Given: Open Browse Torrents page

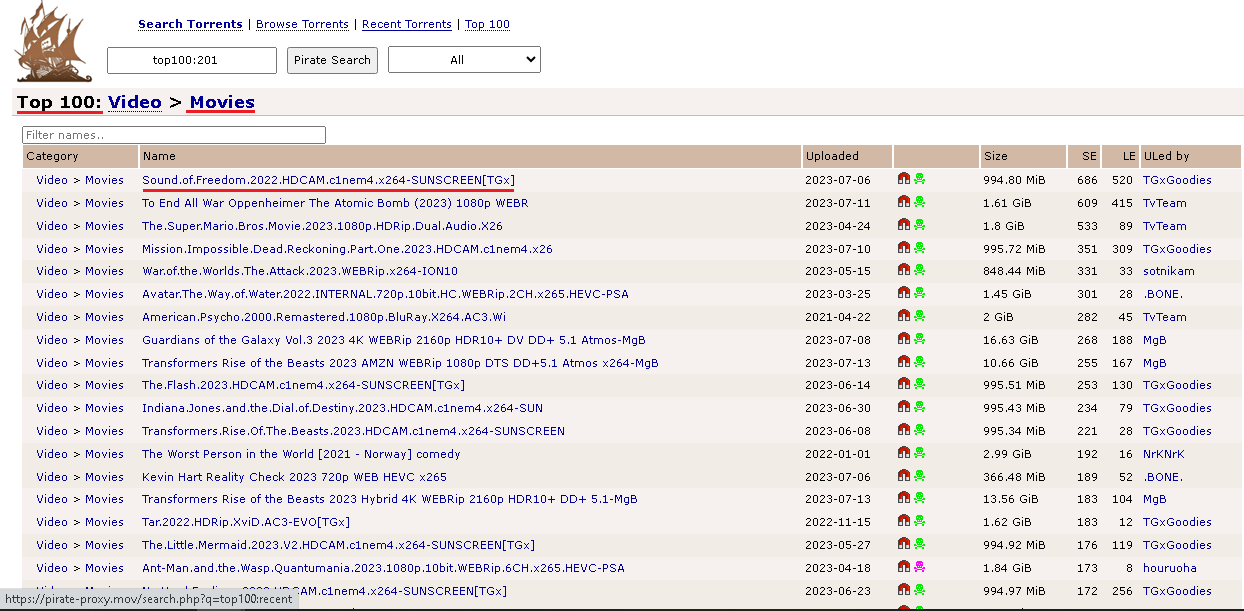Looking at the screenshot, I should coord(302,24).
